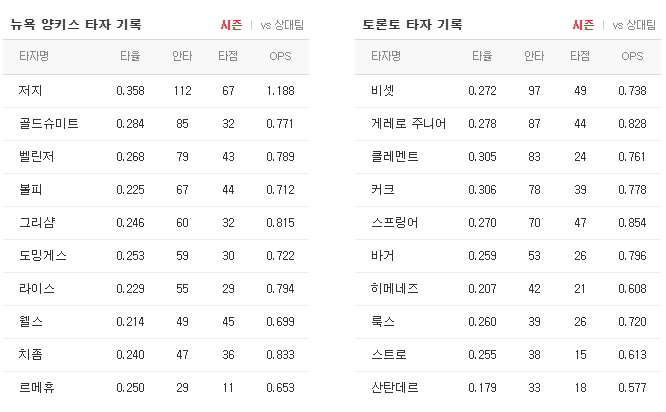Click 타점 column header in Yankees table
Image resolution: width=666 pixels, height=412 pixels.
[228, 56]
